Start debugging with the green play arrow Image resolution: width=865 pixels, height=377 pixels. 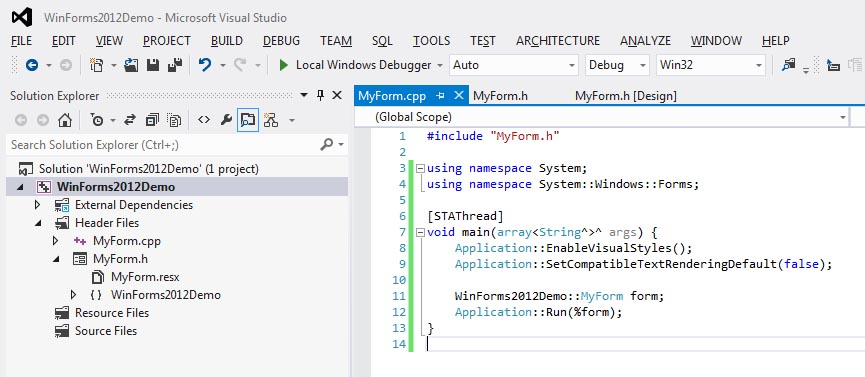(284, 65)
